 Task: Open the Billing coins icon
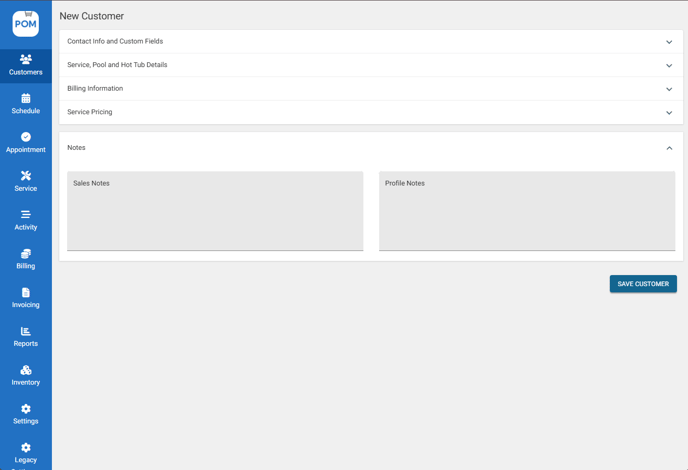click(x=26, y=254)
